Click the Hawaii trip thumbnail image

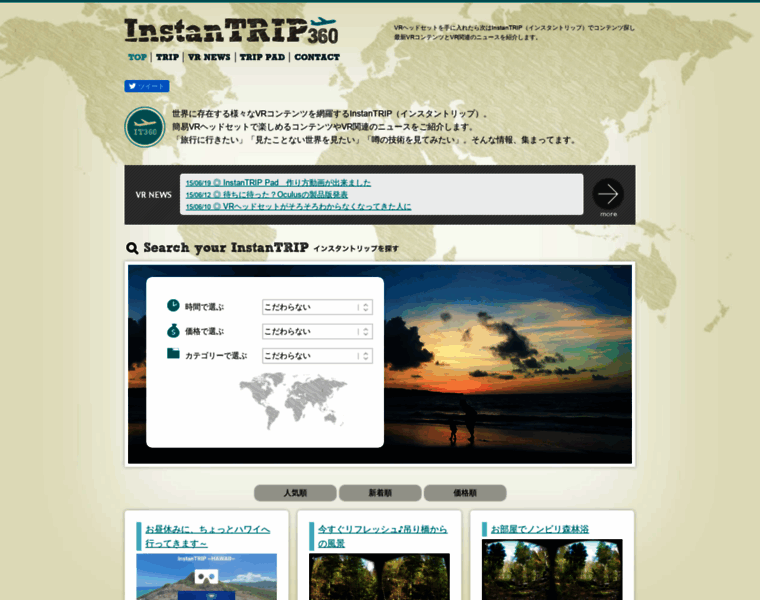206,577
